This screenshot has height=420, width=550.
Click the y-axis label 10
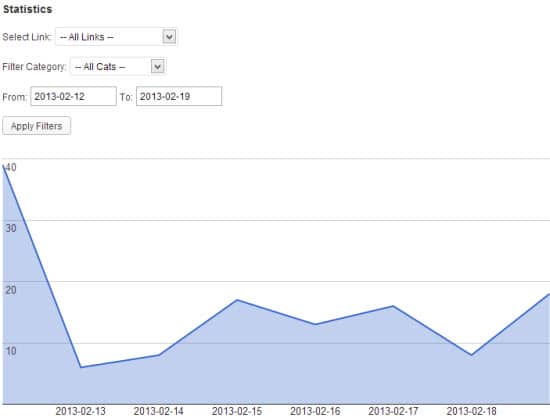pyautogui.click(x=11, y=351)
